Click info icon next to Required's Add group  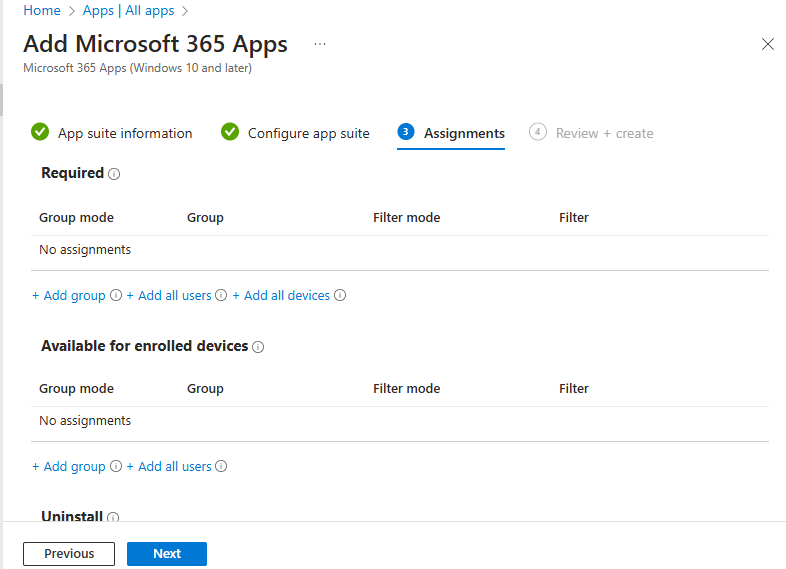116,296
